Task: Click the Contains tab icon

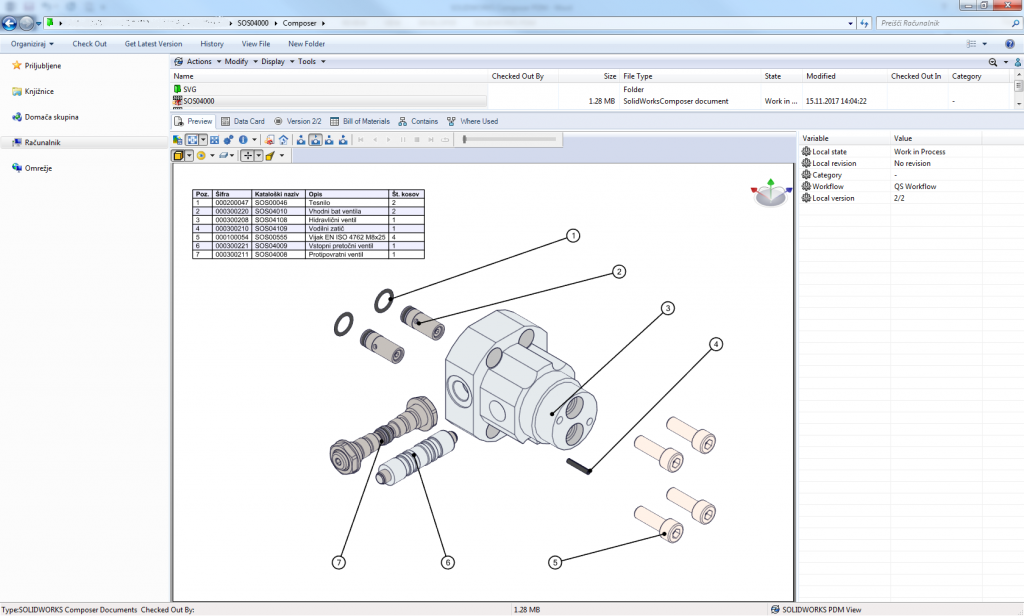Action: click(x=421, y=120)
